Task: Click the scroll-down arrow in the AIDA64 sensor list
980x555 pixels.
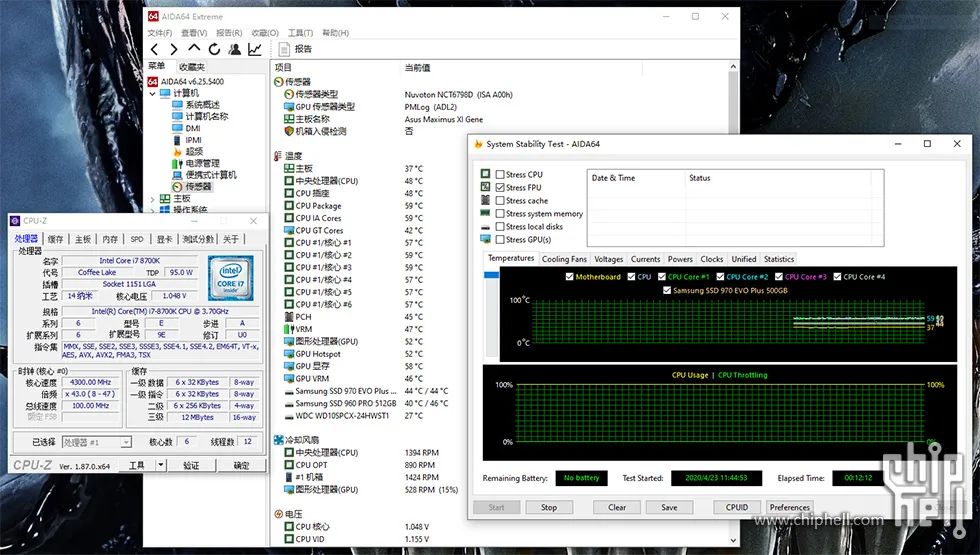Action: [x=733, y=541]
